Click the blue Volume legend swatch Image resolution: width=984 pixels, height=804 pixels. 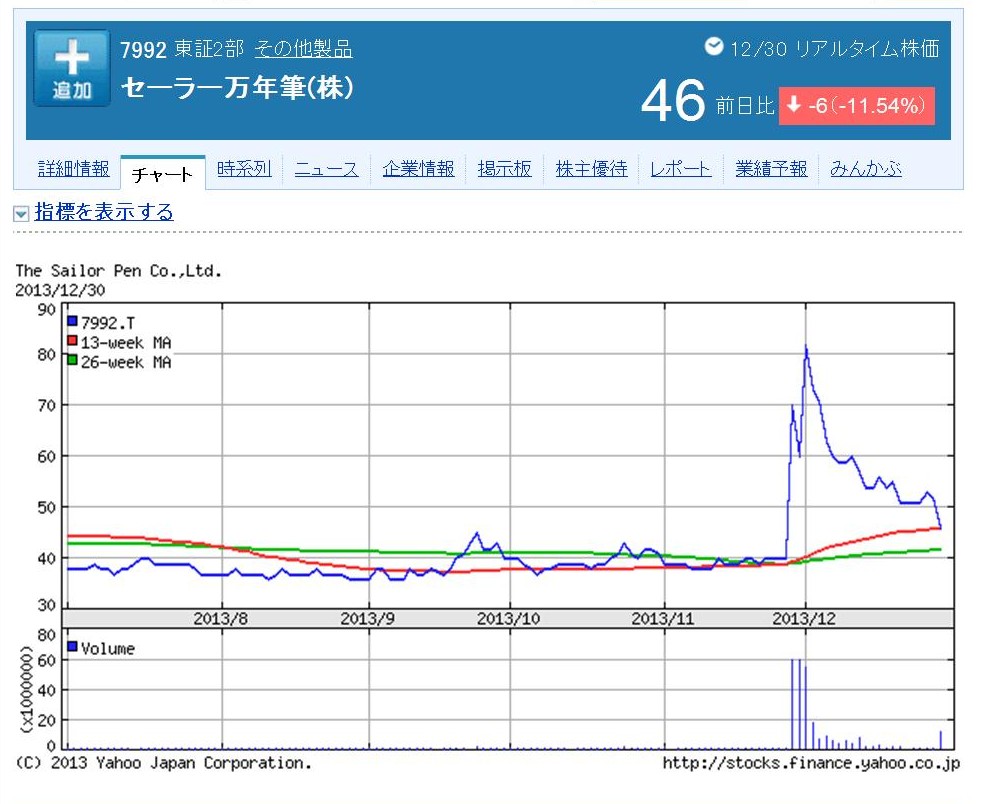click(x=72, y=646)
